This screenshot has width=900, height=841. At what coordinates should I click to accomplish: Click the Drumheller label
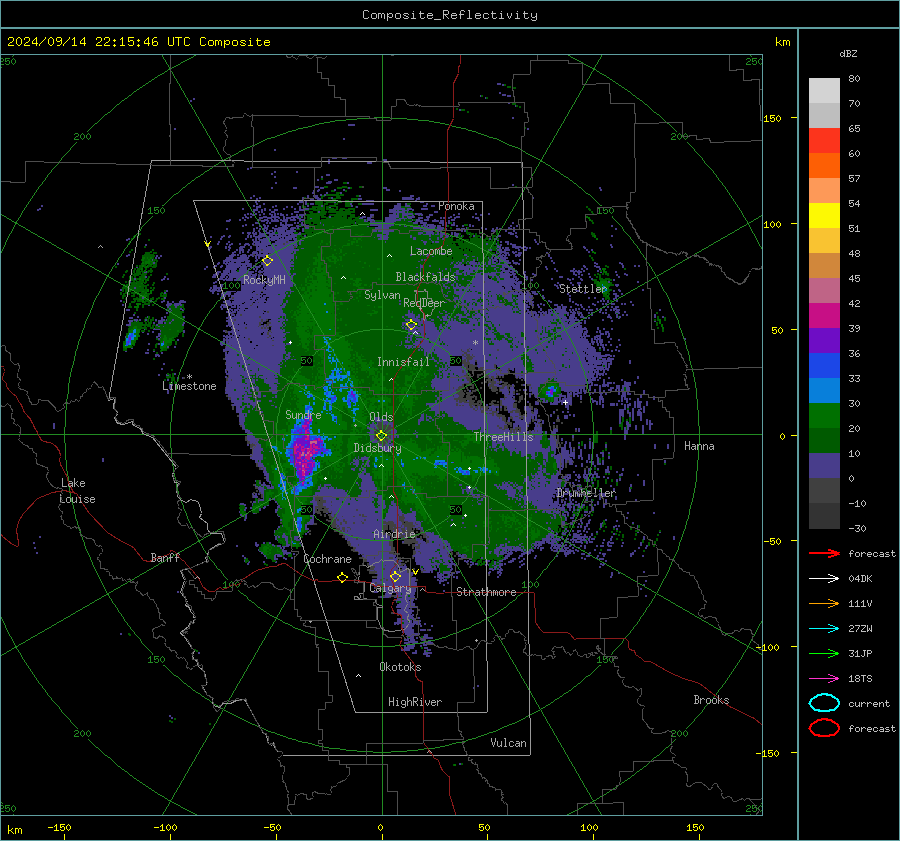coord(586,493)
